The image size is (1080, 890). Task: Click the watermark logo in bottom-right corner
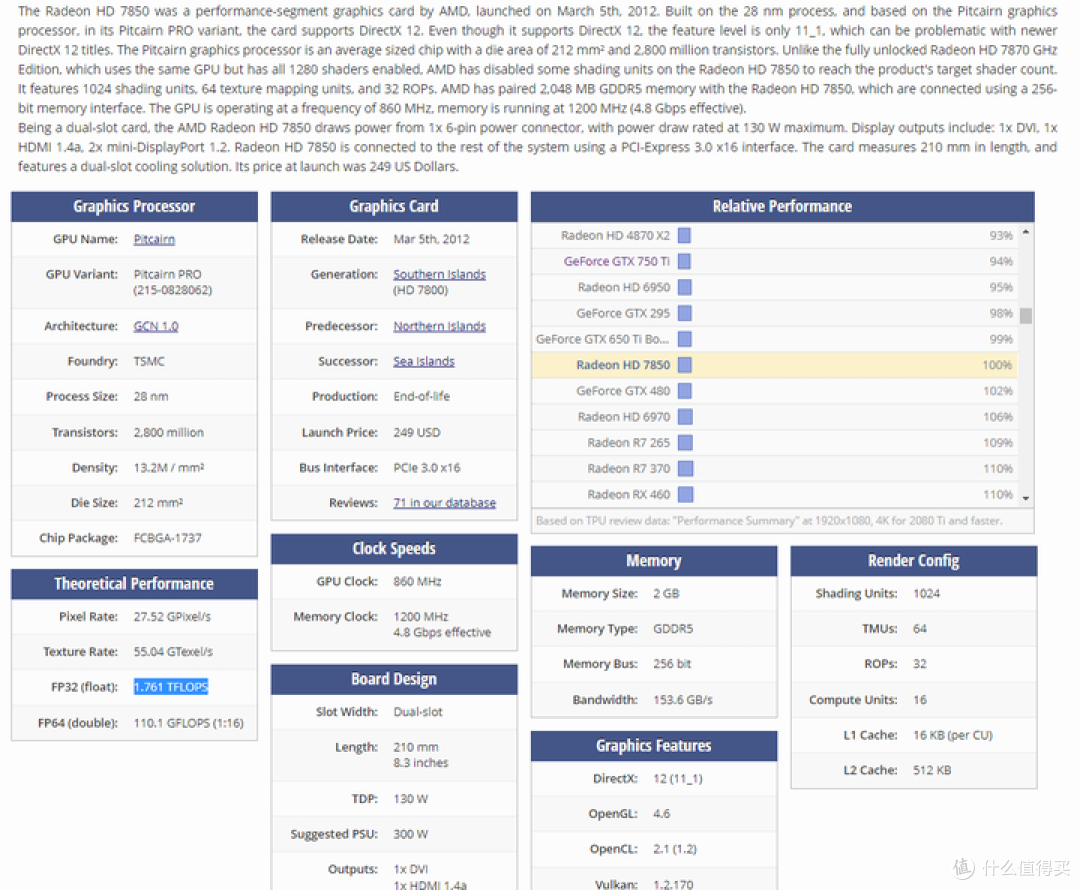coord(964,866)
